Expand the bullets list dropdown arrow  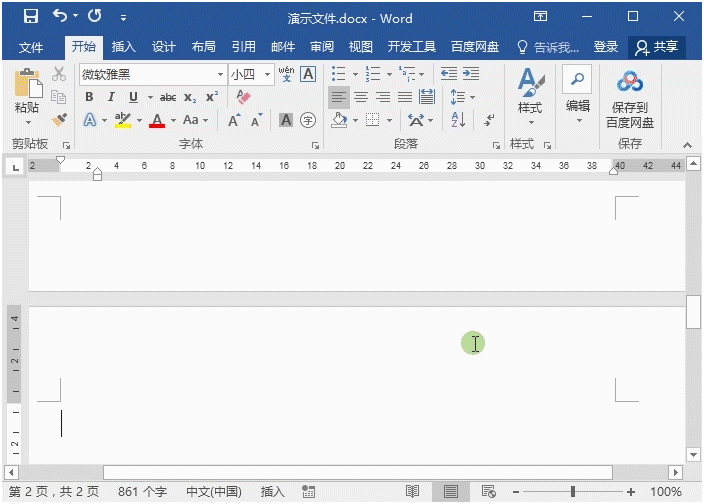point(355,74)
